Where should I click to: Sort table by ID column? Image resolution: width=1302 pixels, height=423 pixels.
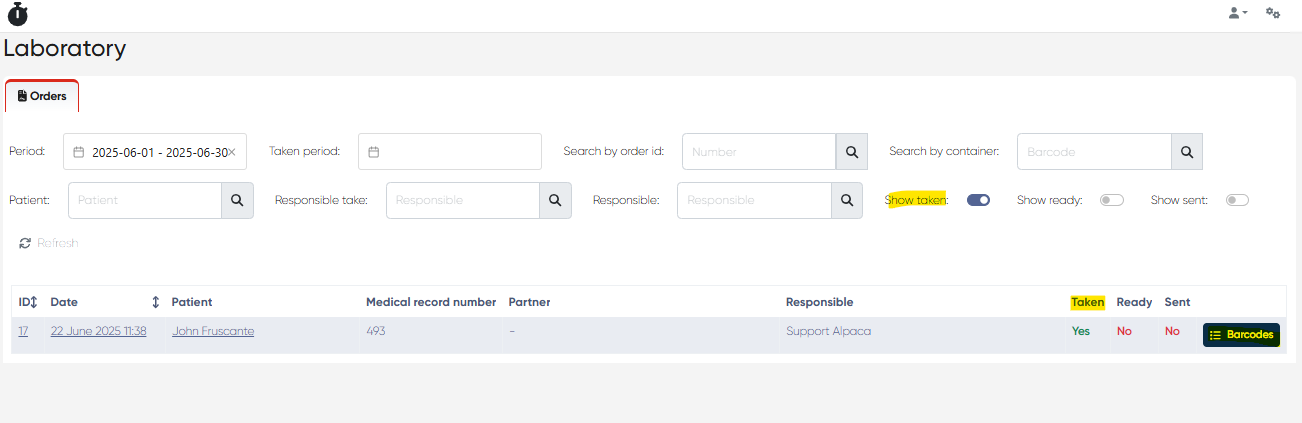point(33,302)
